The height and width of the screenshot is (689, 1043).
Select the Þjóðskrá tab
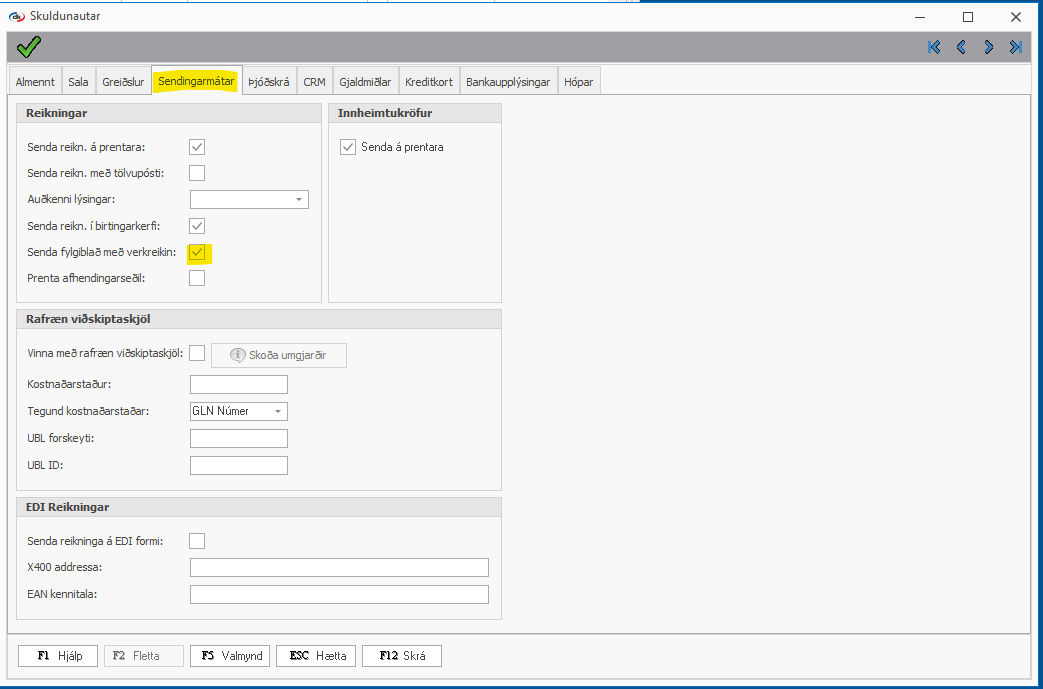(269, 82)
